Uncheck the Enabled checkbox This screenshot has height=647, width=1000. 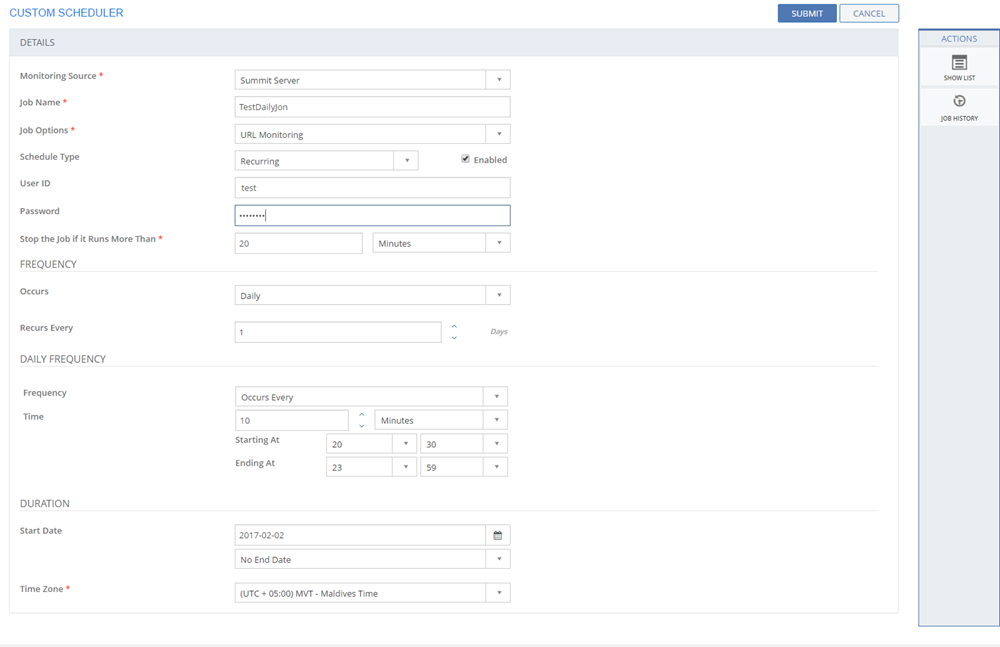coord(465,159)
